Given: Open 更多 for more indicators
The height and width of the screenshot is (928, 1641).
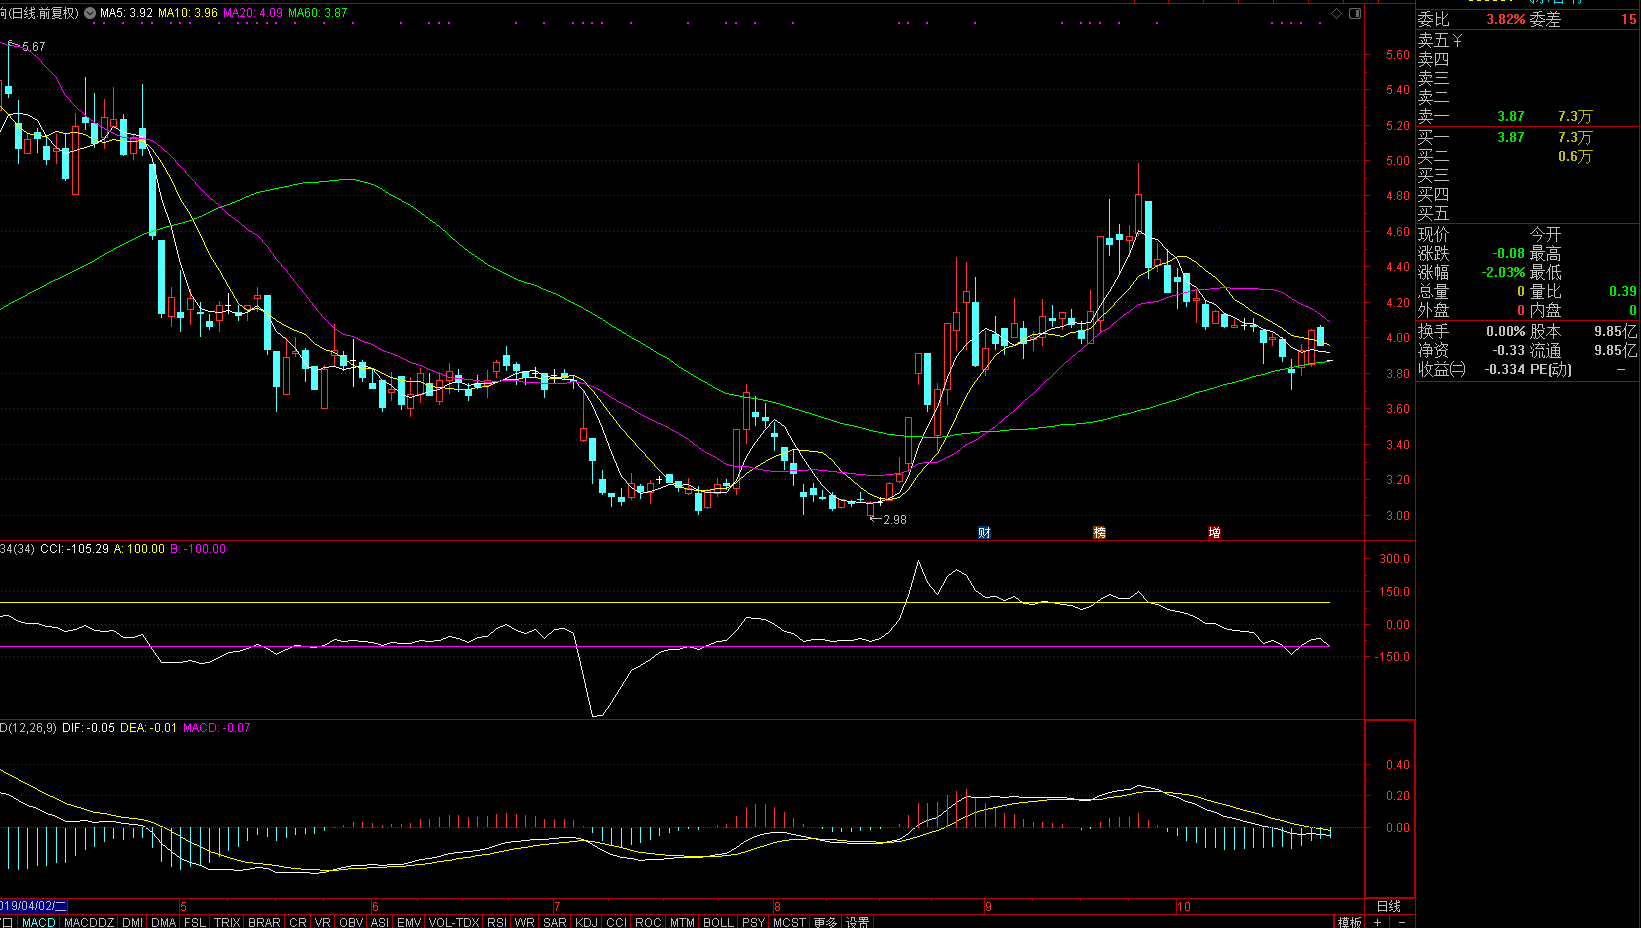Looking at the screenshot, I should (x=825, y=922).
